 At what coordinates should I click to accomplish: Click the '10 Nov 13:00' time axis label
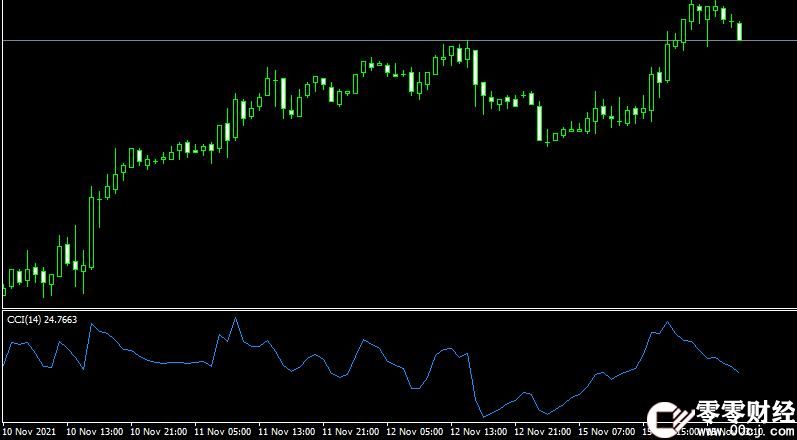click(x=95, y=431)
